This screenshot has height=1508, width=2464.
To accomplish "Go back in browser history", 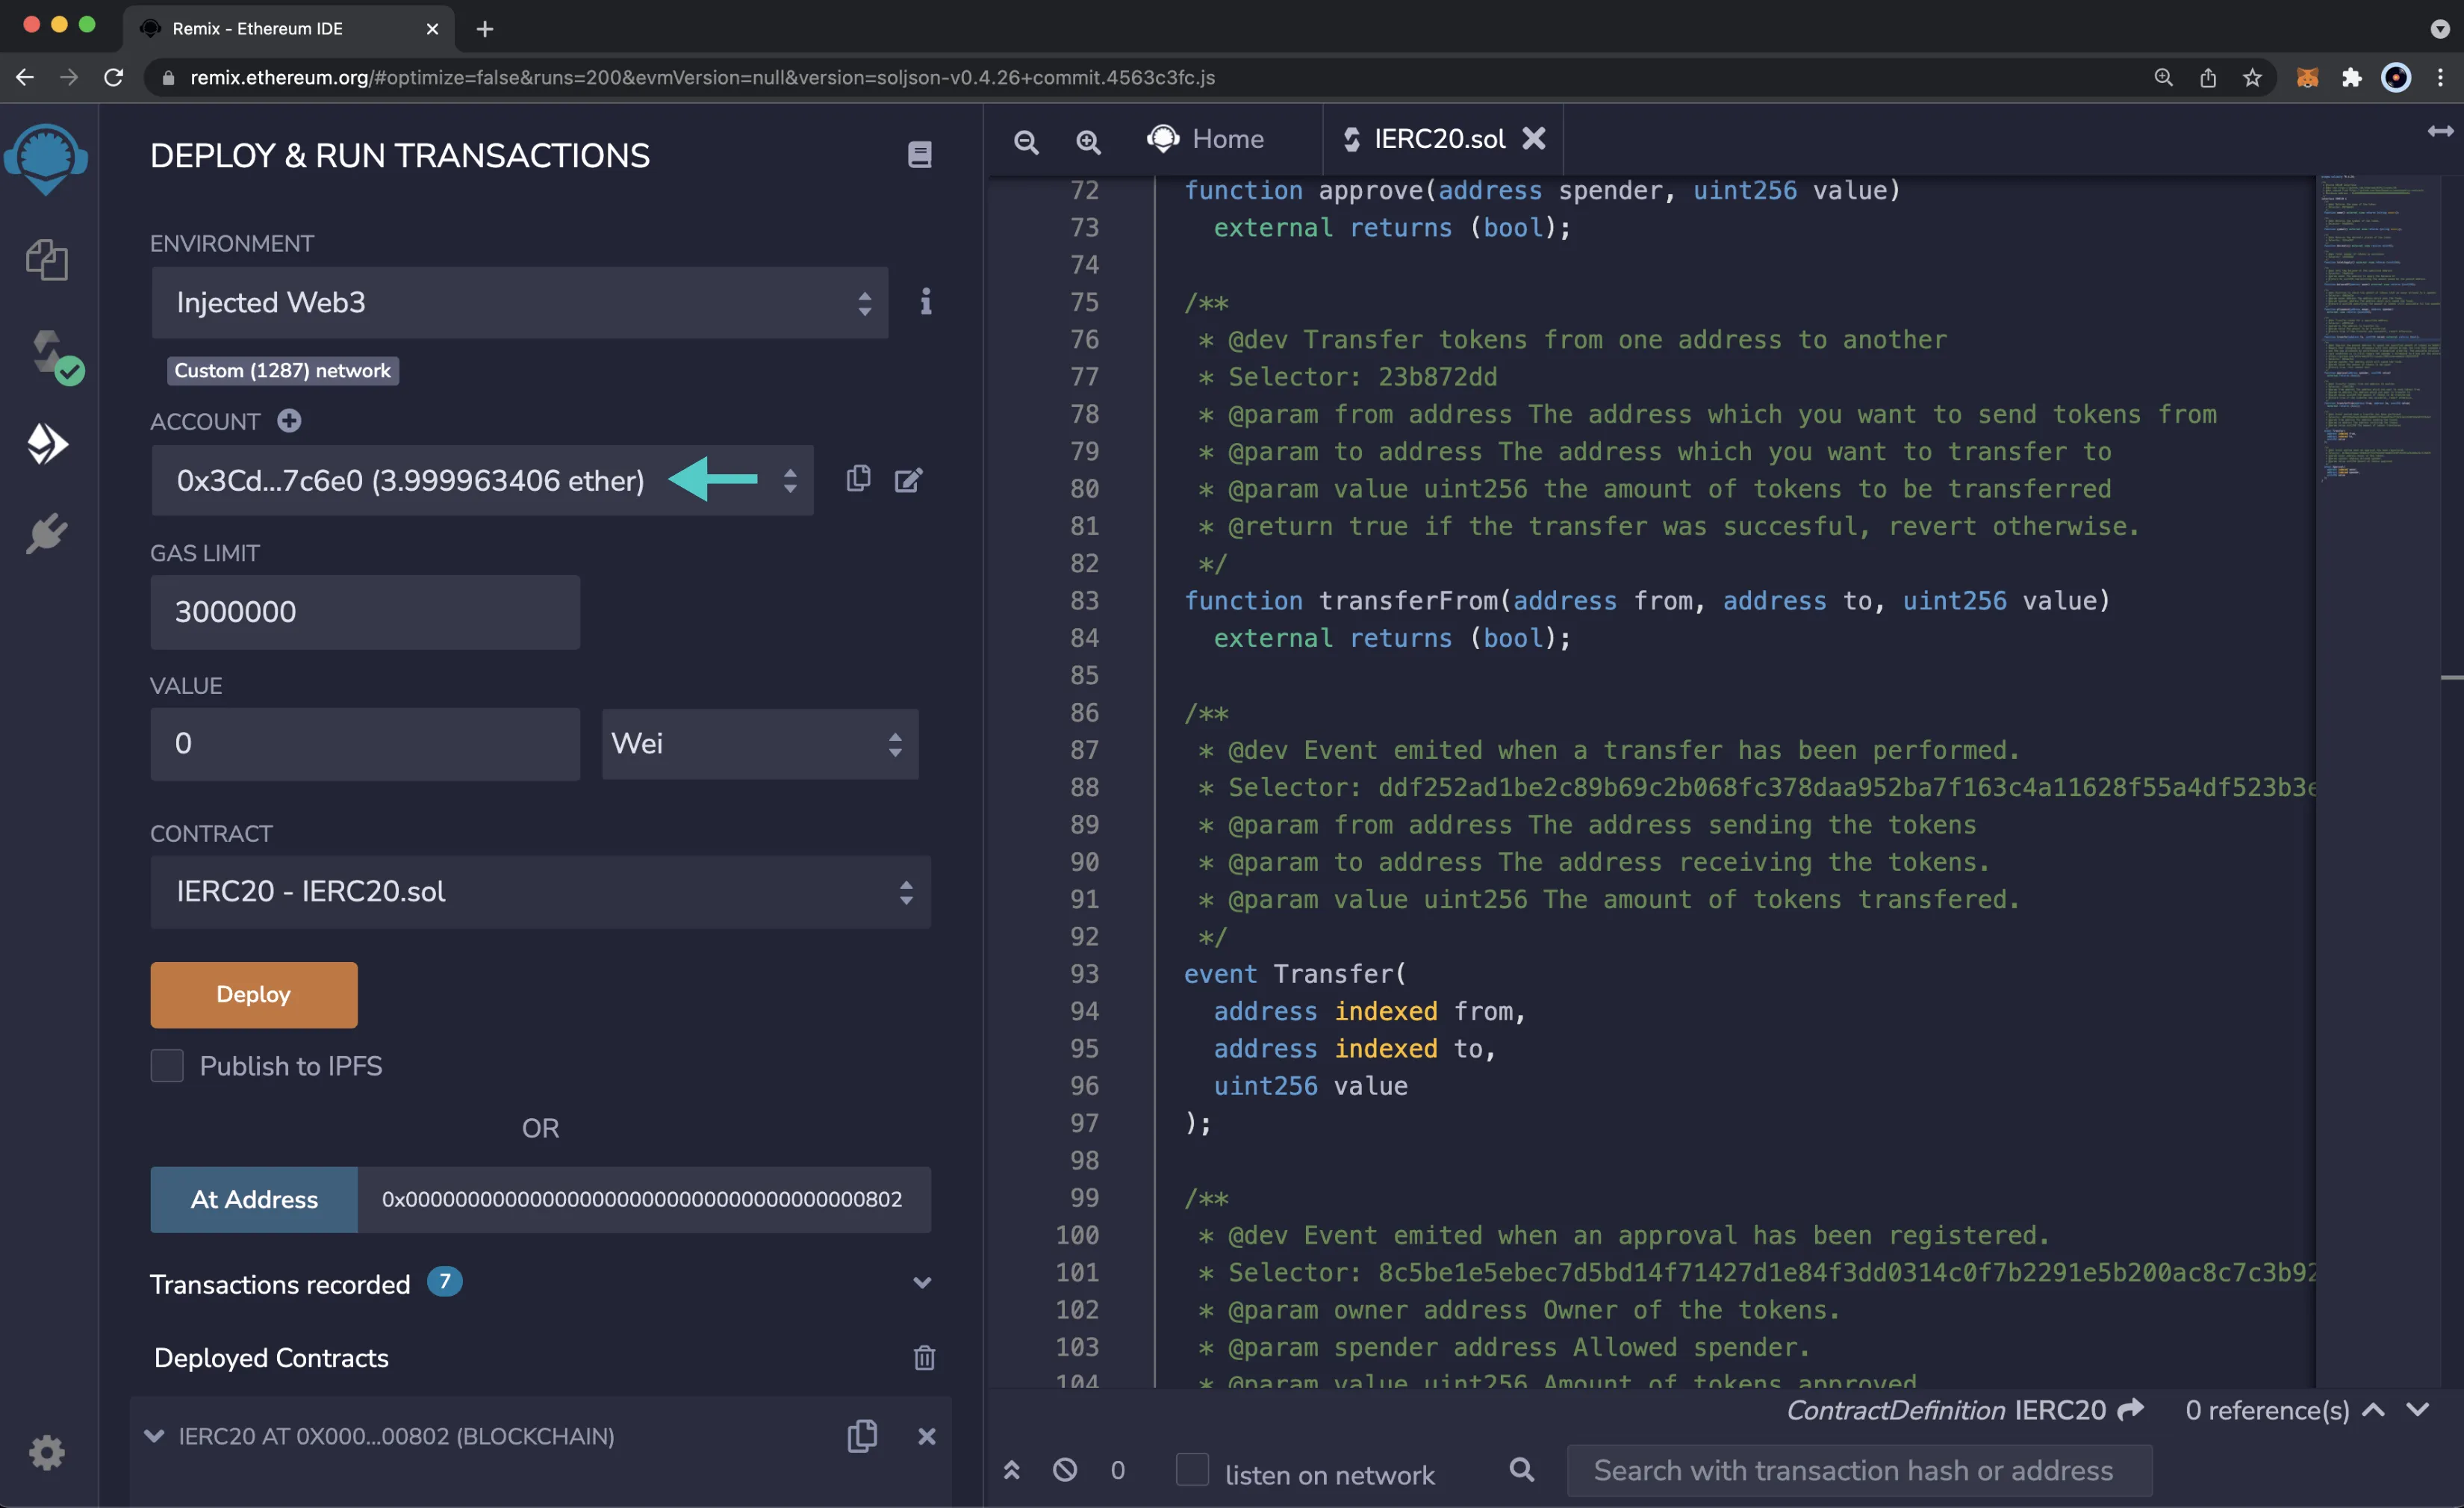I will [25, 77].
